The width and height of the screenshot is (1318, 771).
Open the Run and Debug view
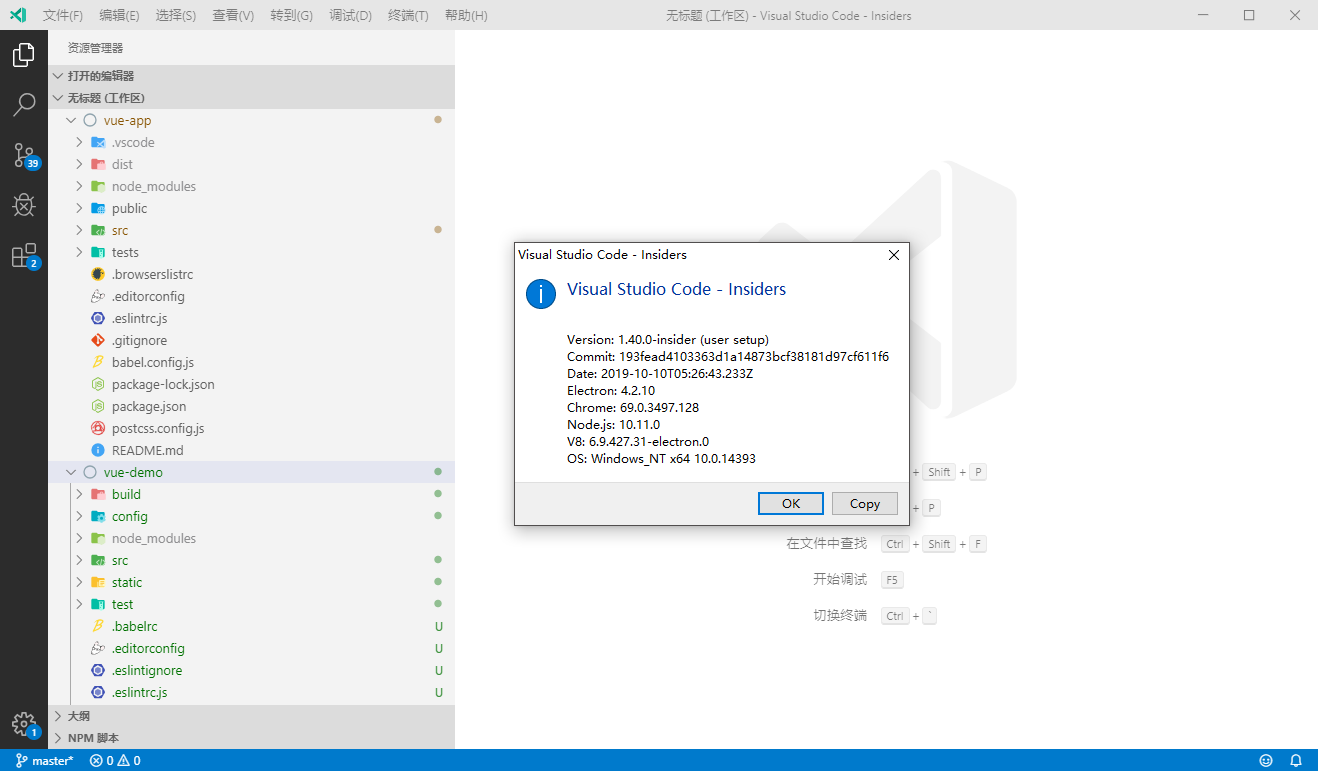[23, 205]
